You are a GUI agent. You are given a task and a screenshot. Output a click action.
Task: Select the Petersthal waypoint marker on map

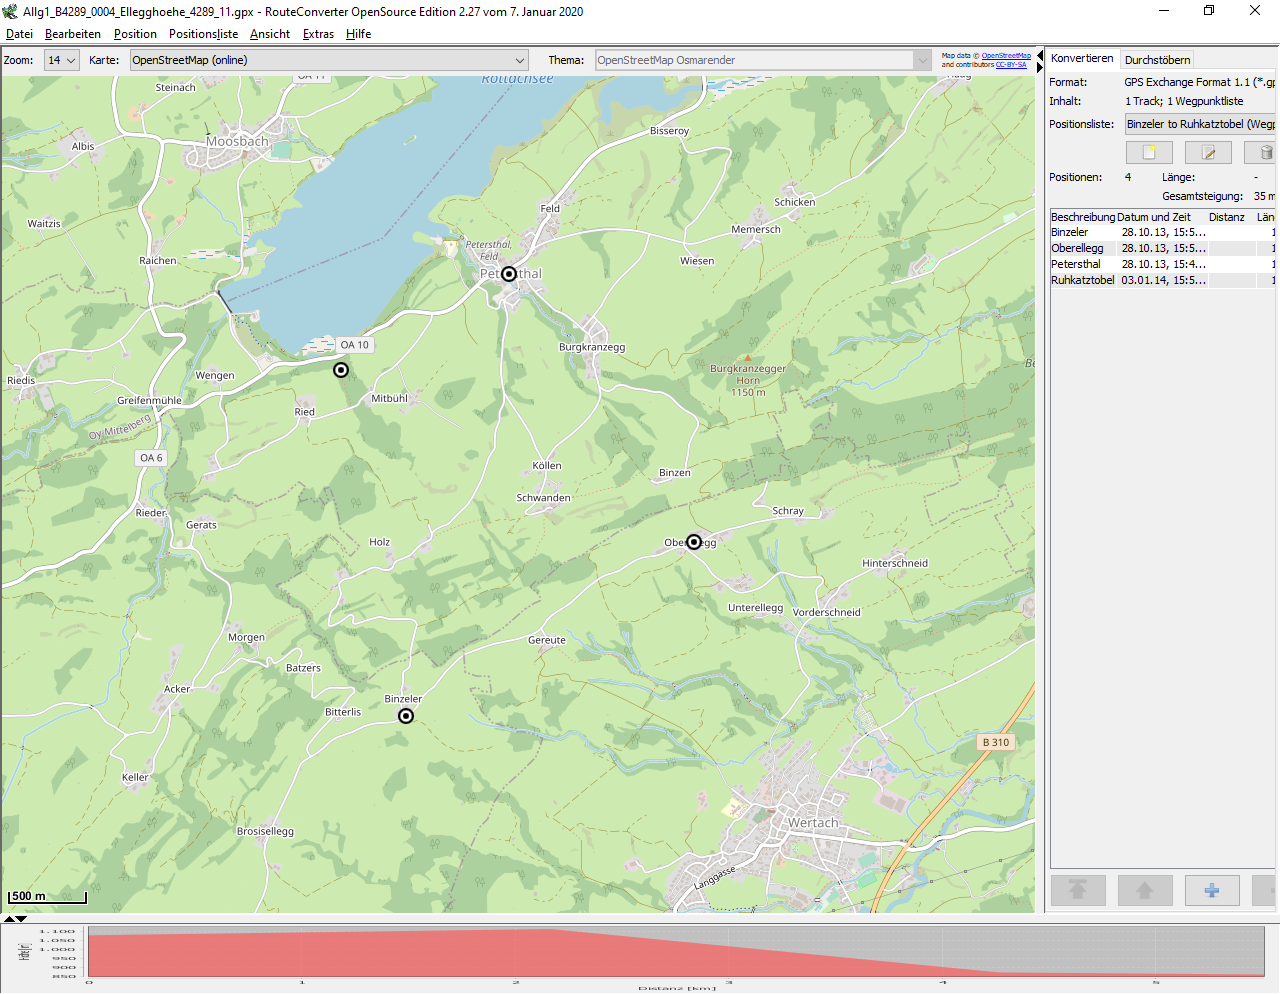point(509,274)
